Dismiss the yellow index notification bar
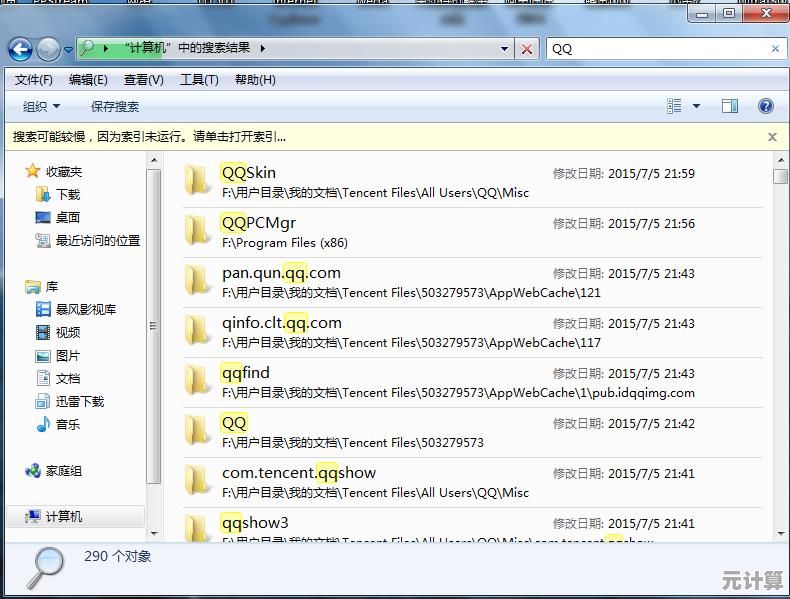Viewport: 790px width, 599px height. tap(772, 137)
